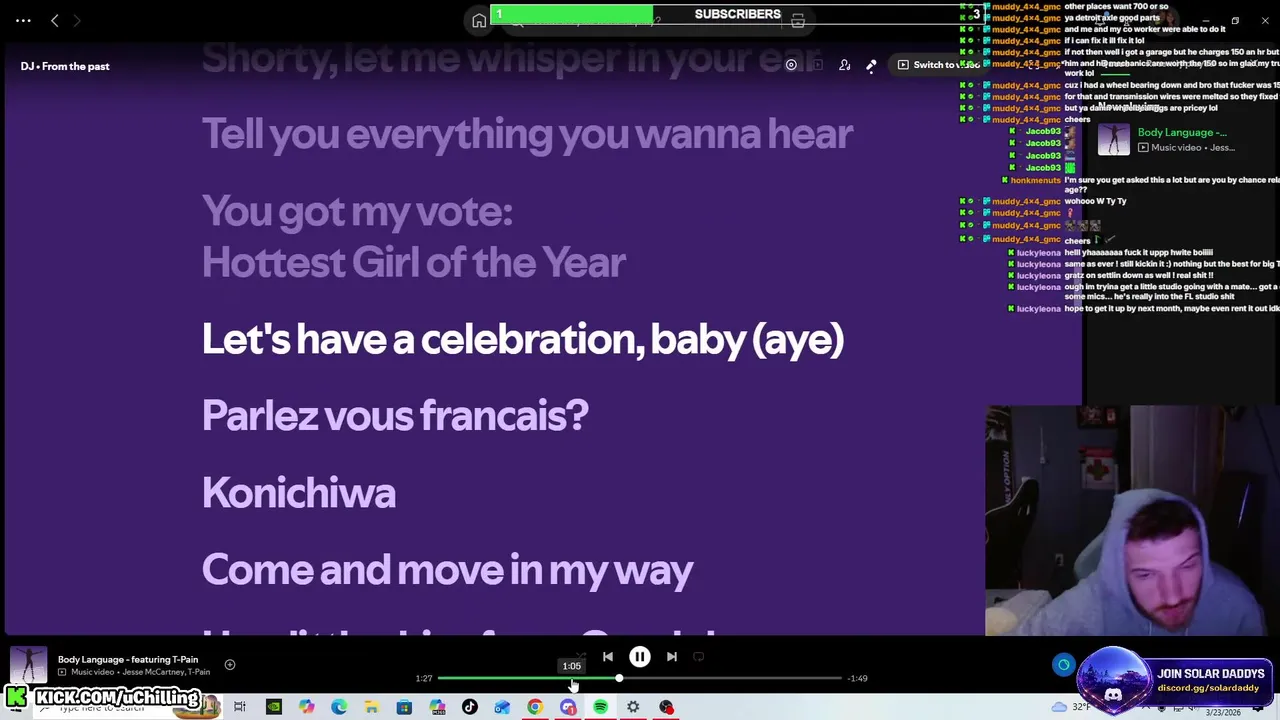The width and height of the screenshot is (1280, 720).
Task: Open Google Chrome from the taskbar
Action: tap(535, 707)
